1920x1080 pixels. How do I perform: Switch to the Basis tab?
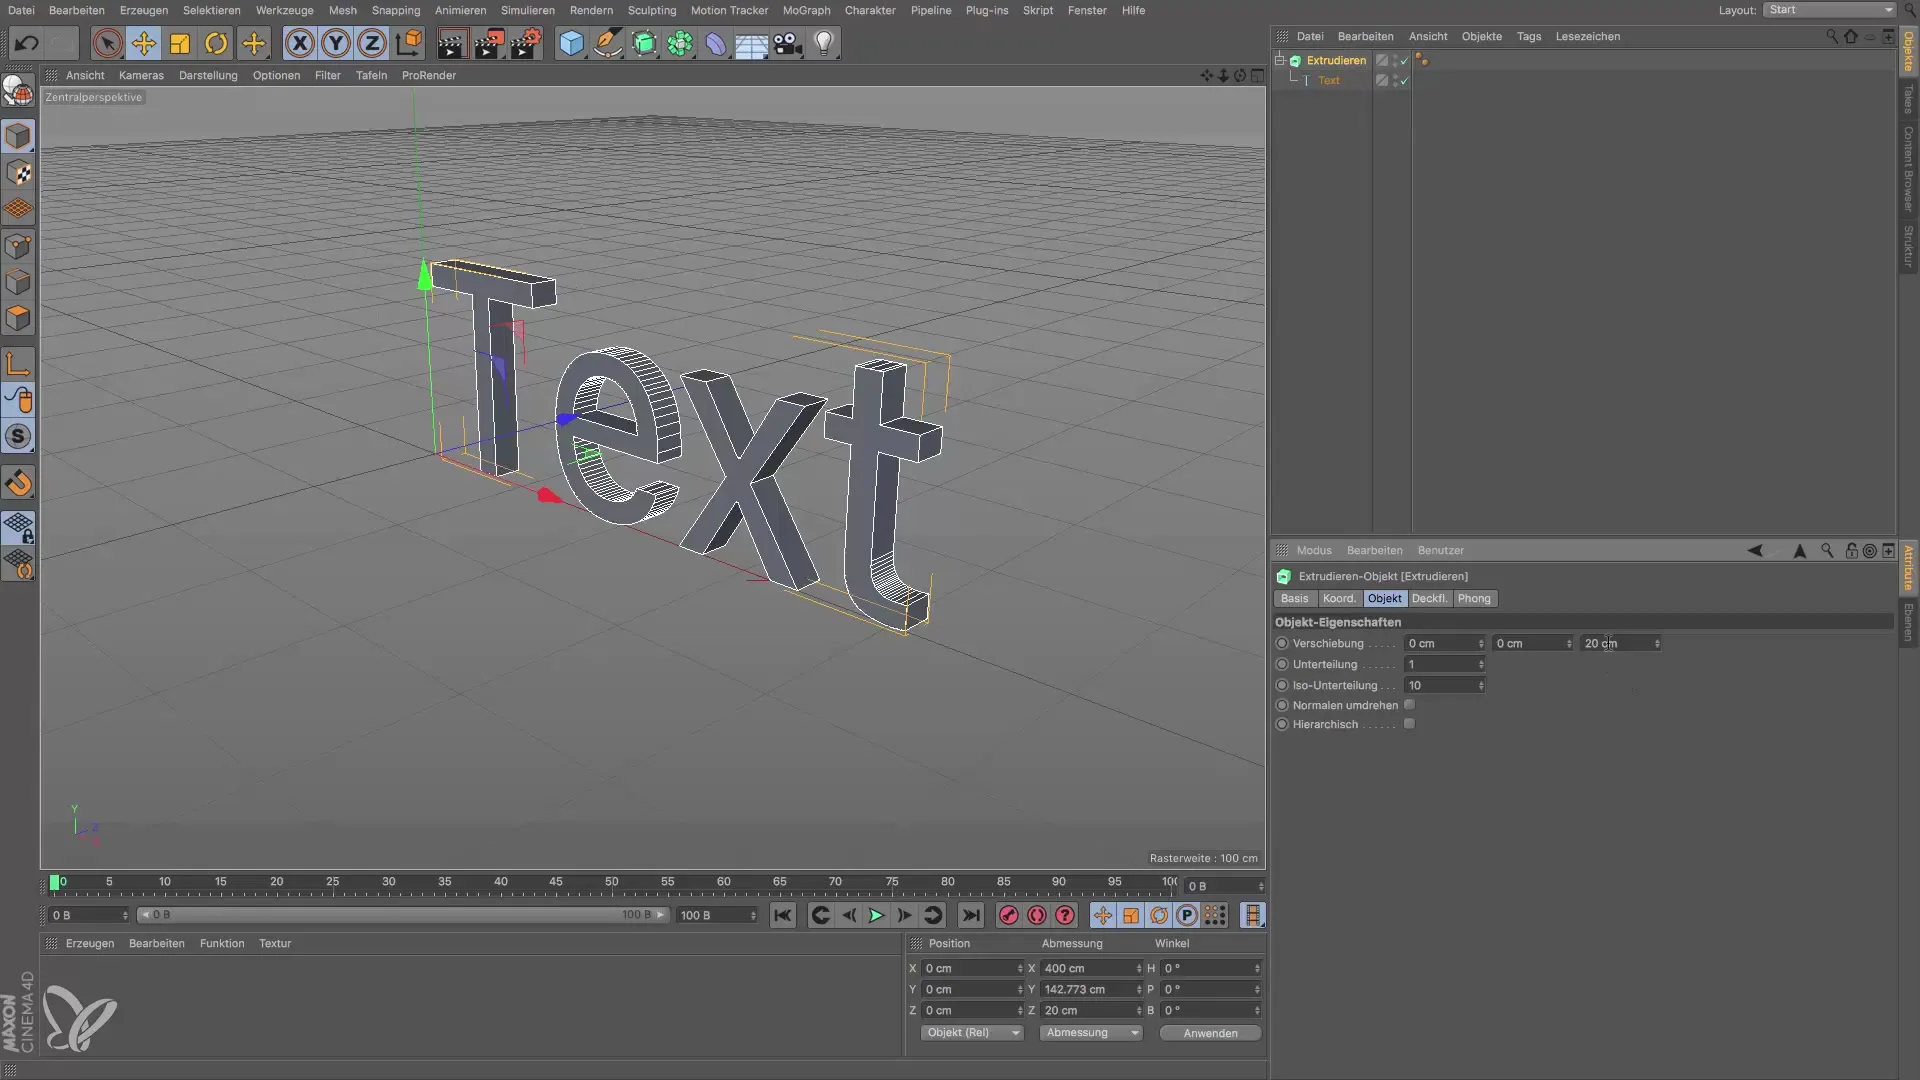1294,598
